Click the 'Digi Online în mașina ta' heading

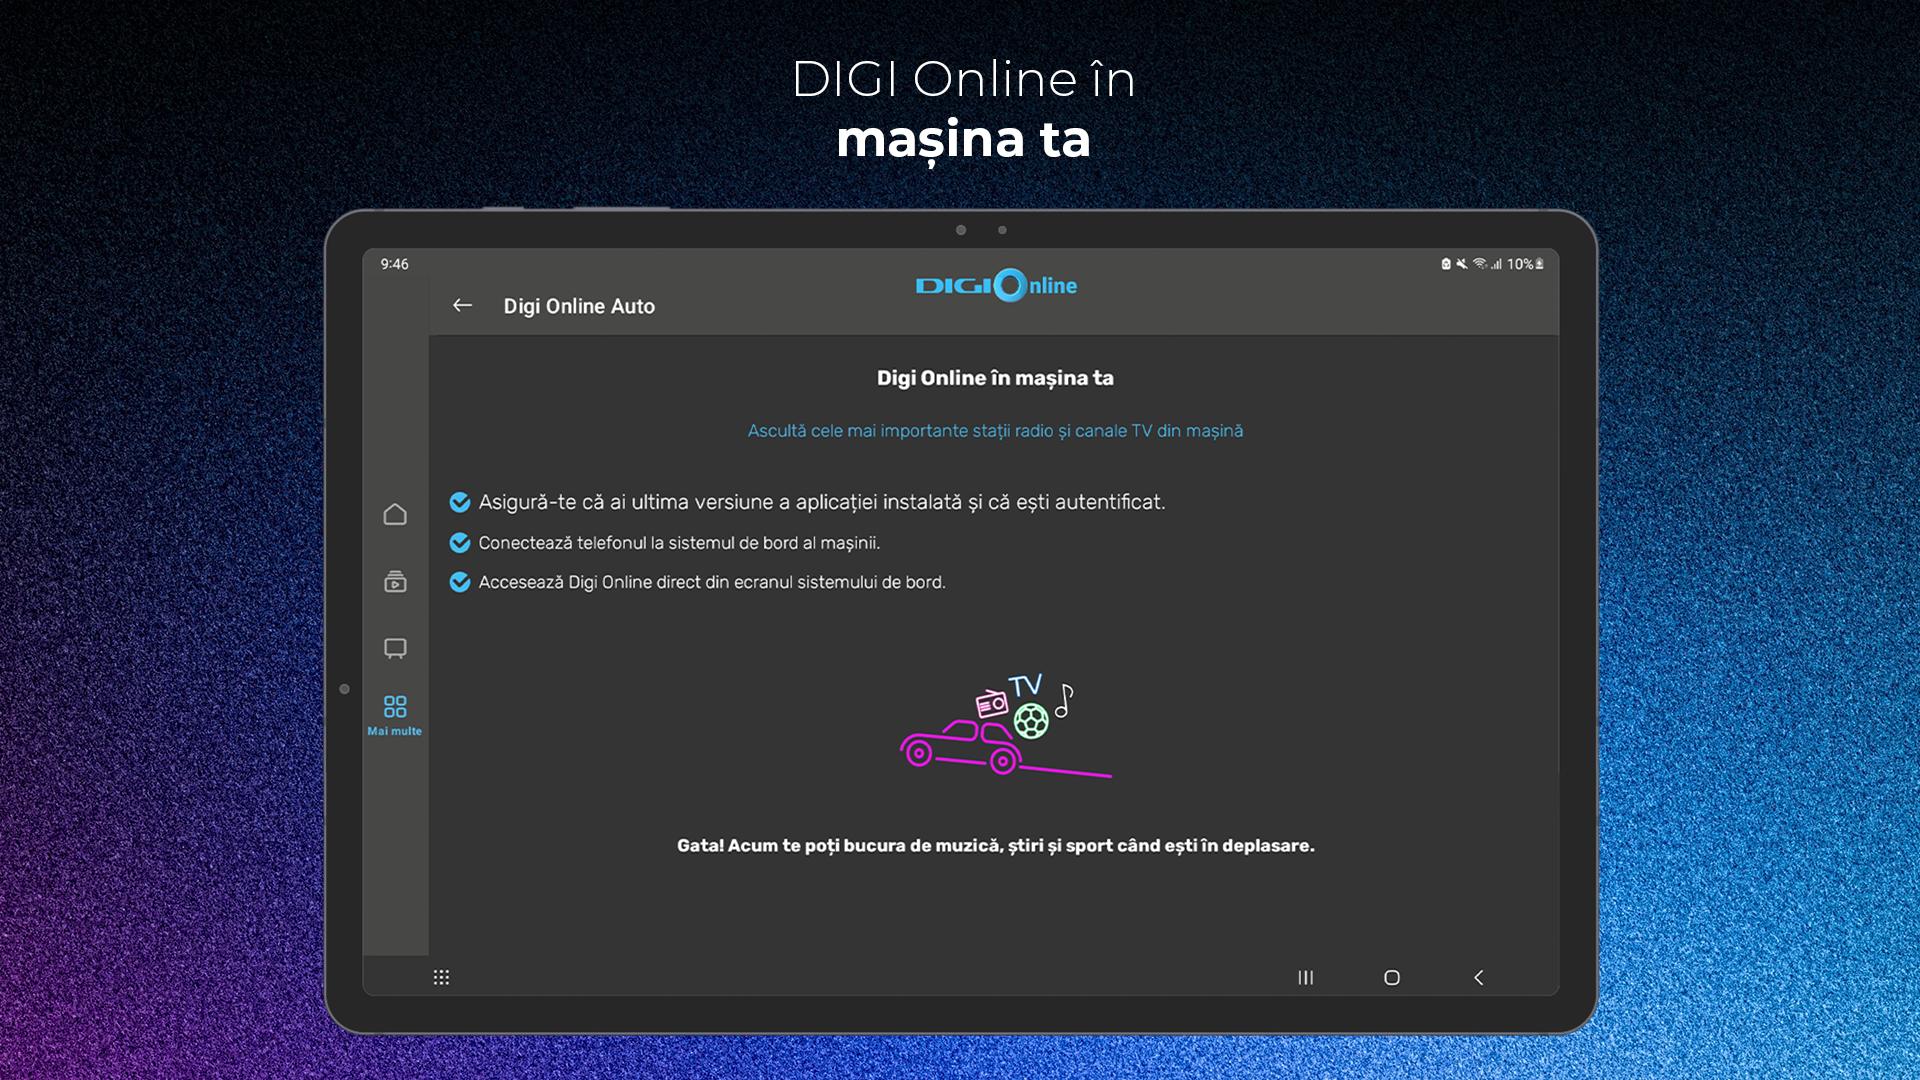click(x=995, y=378)
